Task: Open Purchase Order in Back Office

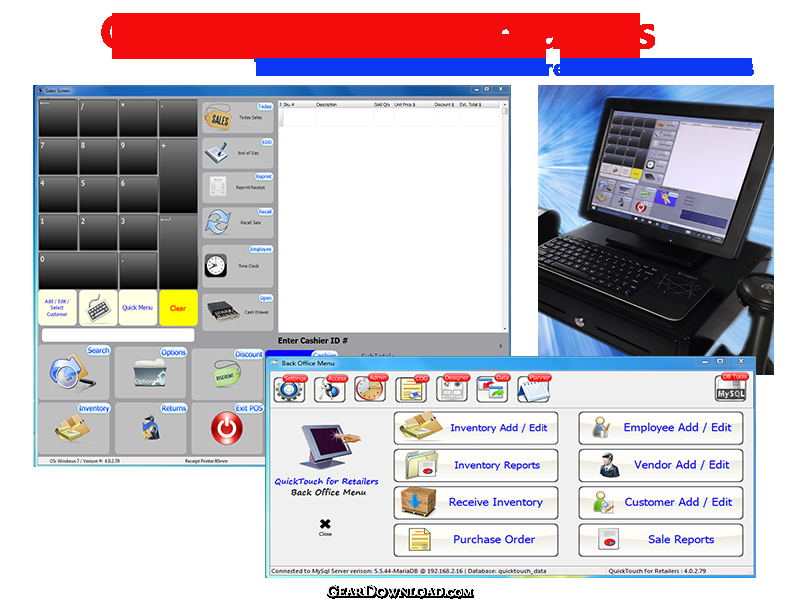Action: tap(476, 539)
